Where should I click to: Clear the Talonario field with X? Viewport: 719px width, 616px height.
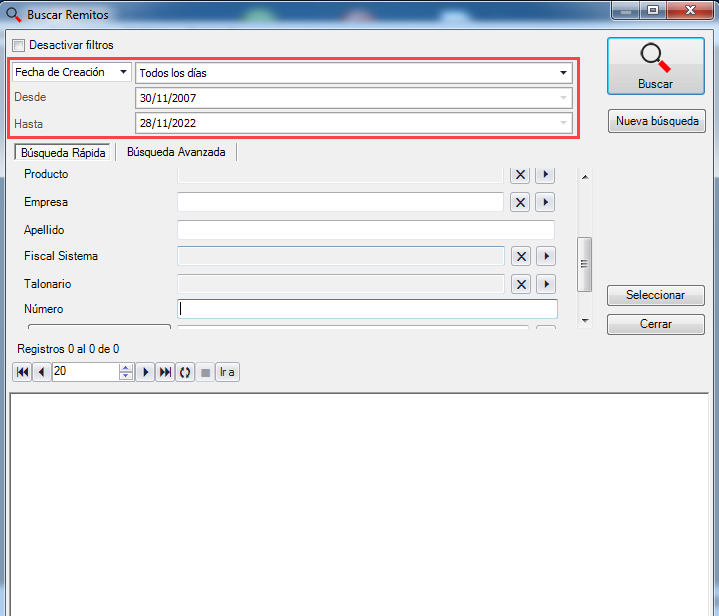coord(521,284)
